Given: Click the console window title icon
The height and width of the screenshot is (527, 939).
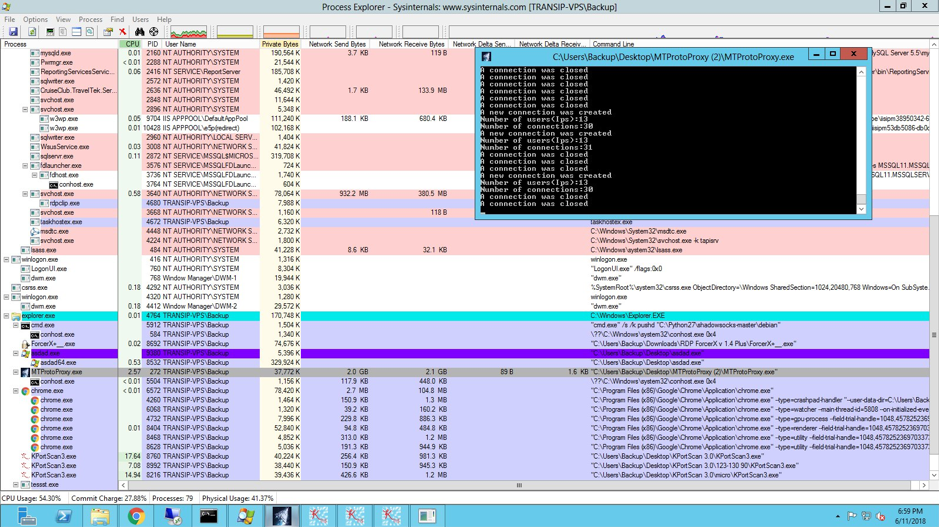Looking at the screenshot, I should (486, 56).
